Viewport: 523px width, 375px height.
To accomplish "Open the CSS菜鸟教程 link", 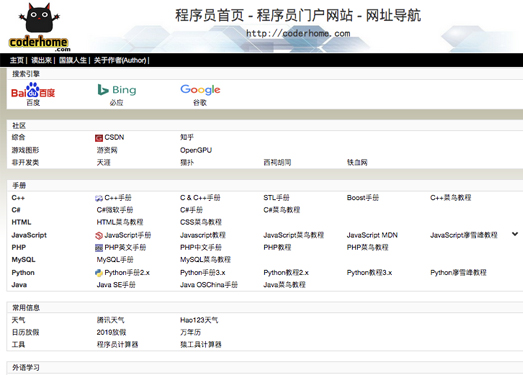I will 201,222.
